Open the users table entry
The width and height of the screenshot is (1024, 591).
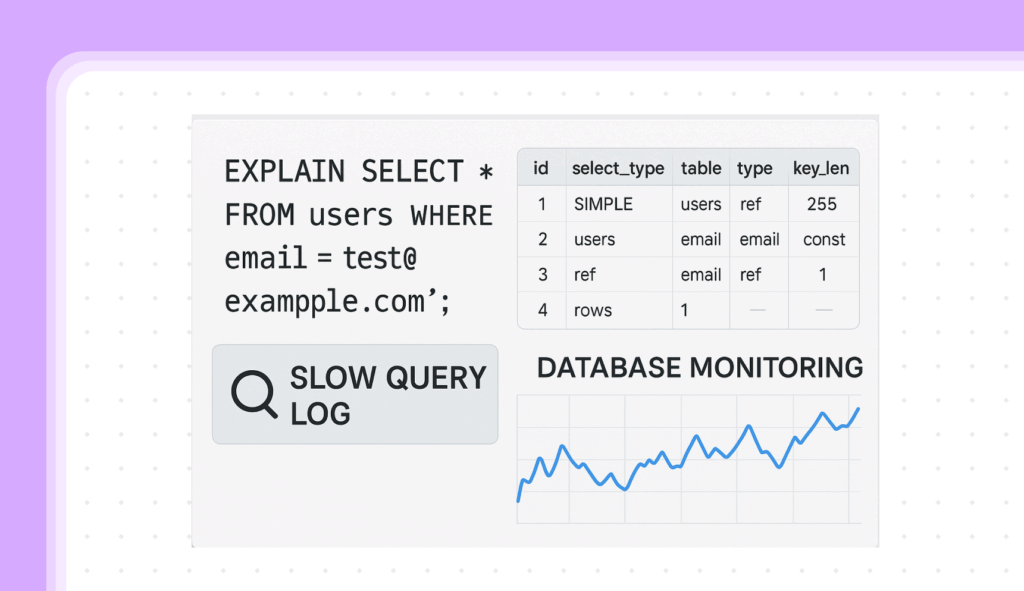(701, 204)
